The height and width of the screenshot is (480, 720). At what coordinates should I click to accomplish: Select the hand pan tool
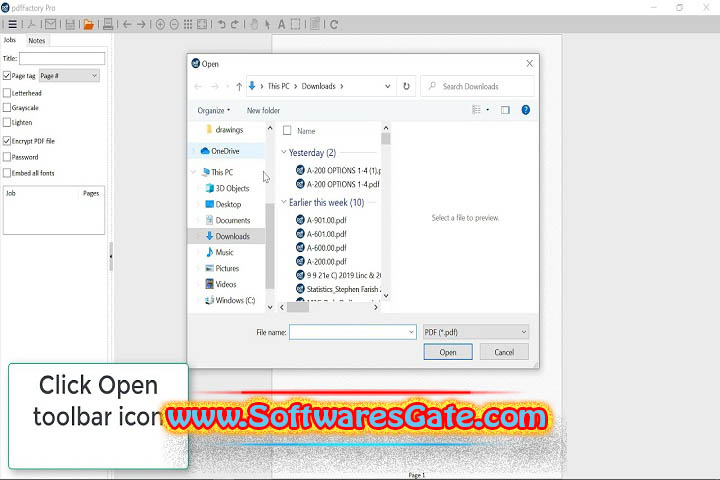[x=254, y=24]
